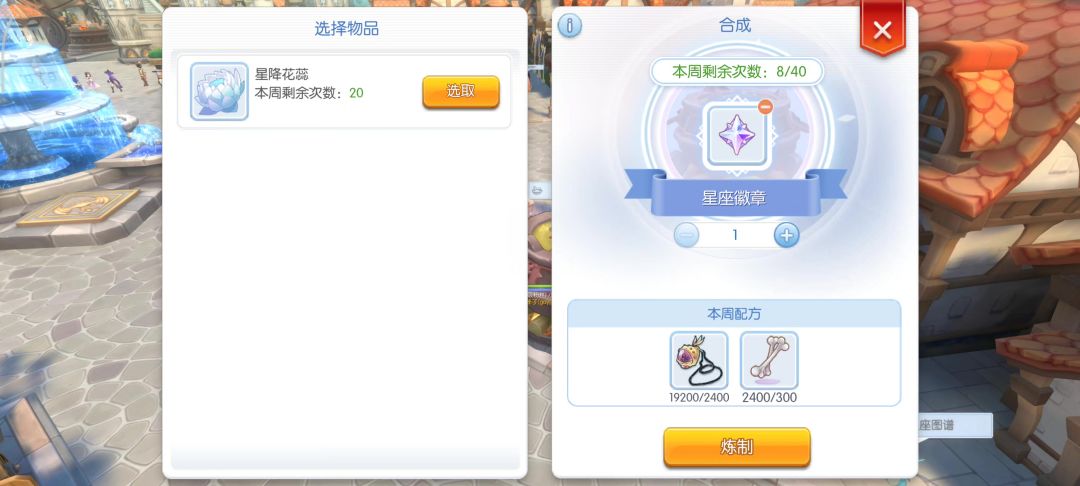This screenshot has height=486, width=1080.
Task: Increase the crafting quantity with plus
Action: 787,235
